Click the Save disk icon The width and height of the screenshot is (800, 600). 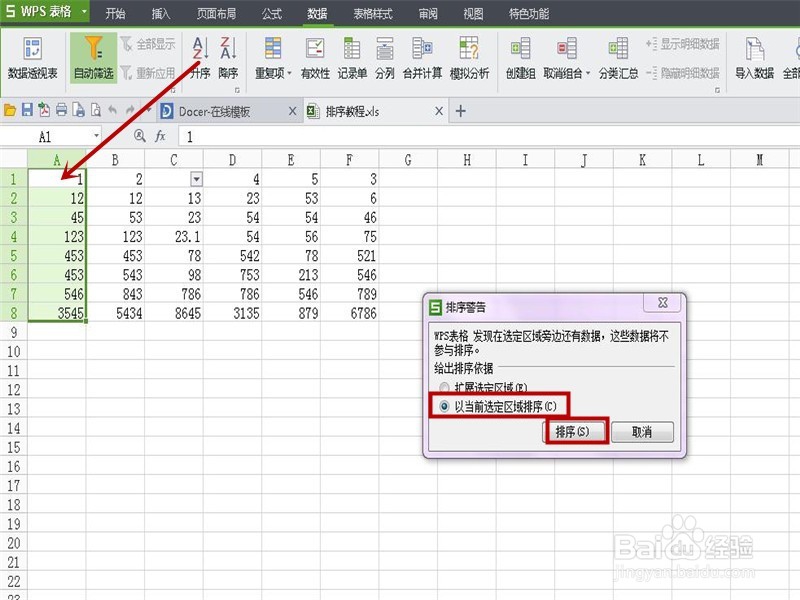click(x=27, y=110)
